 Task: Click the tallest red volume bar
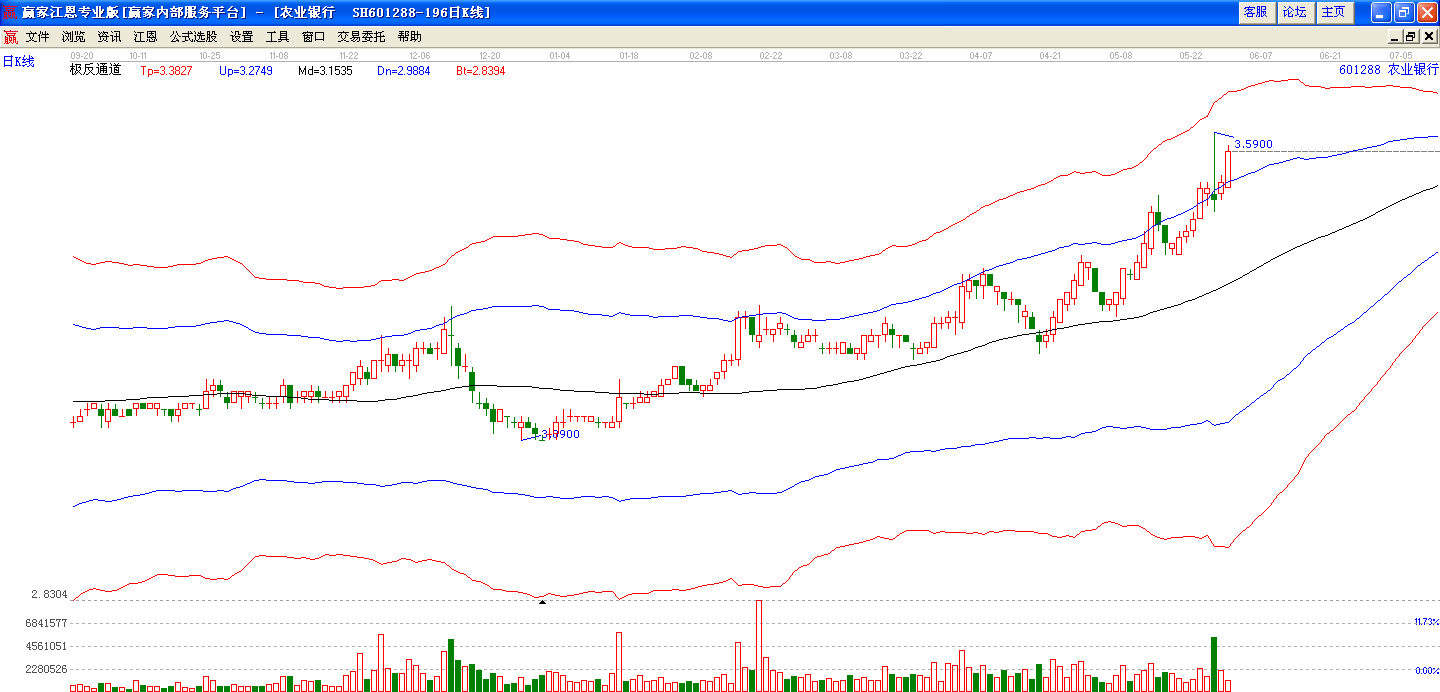pyautogui.click(x=759, y=646)
